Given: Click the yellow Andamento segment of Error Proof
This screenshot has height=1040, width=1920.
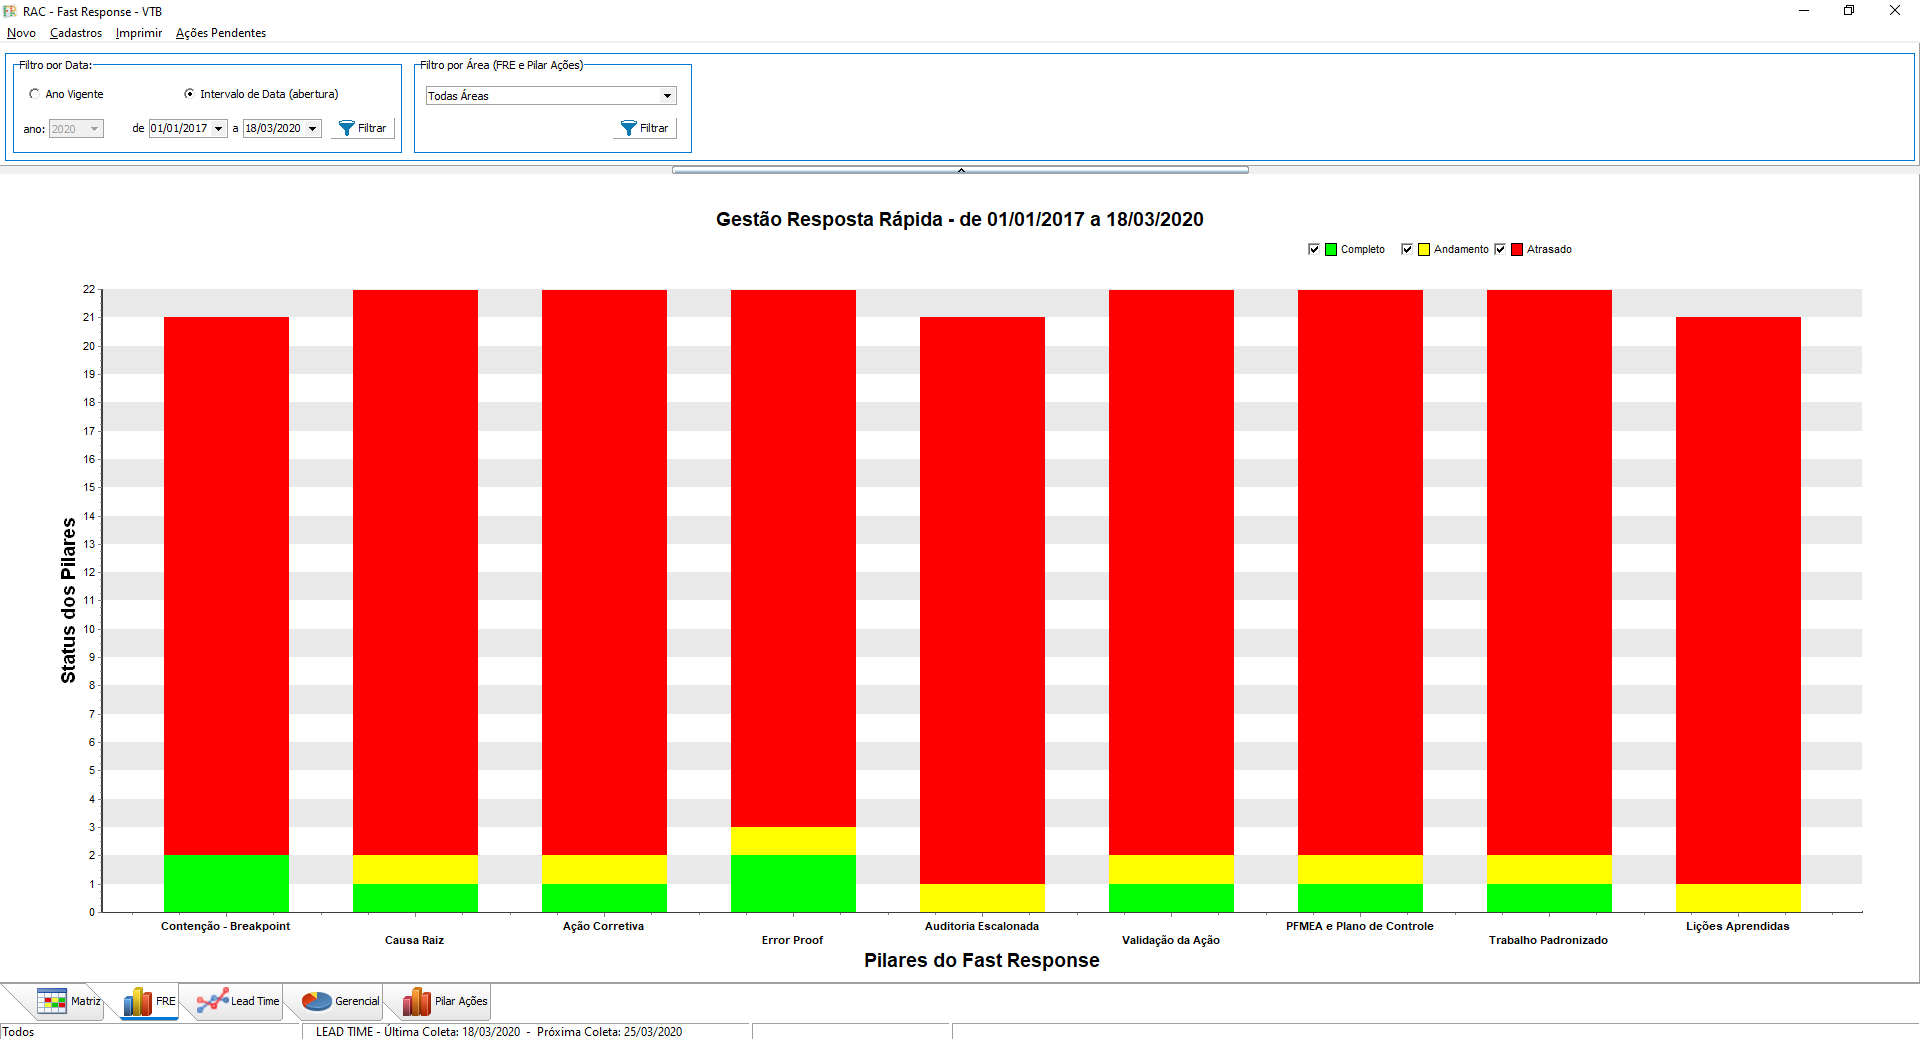Looking at the screenshot, I should click(x=793, y=841).
